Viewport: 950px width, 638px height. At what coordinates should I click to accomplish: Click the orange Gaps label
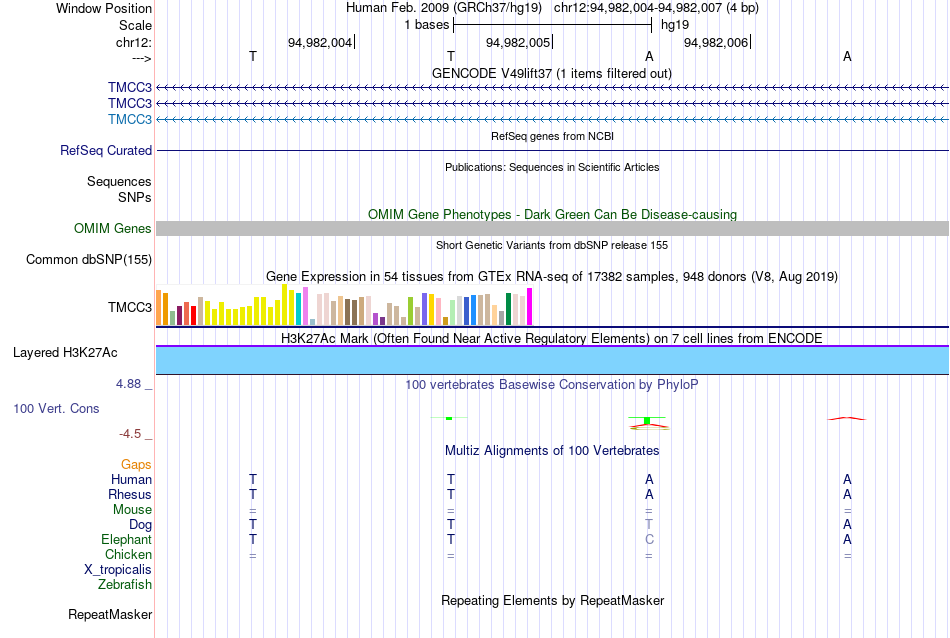[136, 464]
